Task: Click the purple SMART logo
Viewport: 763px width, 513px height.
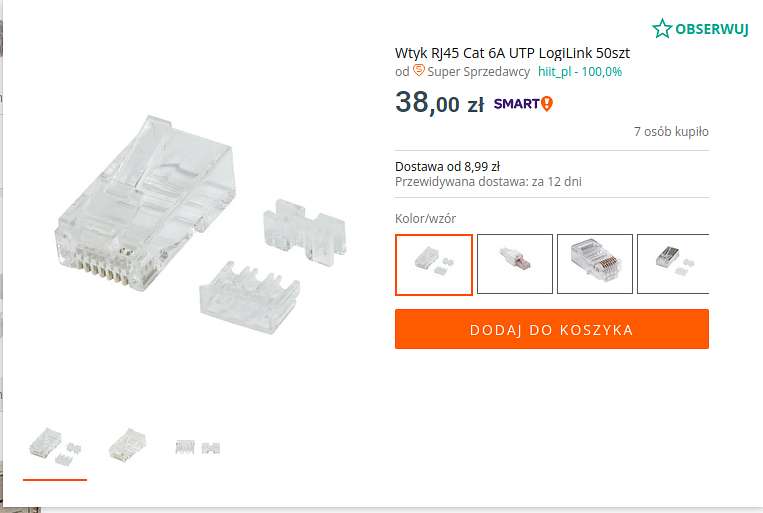Action: 516,104
